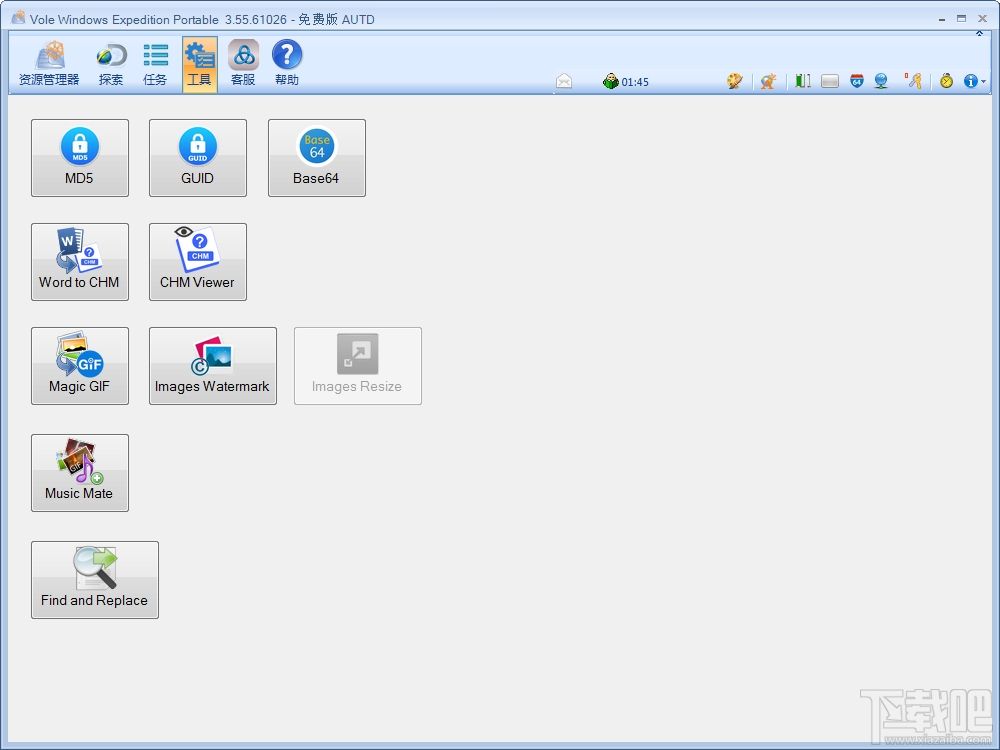Screen dimensions: 1000x750
Task: Collapse the ribbon with top-right chevron
Action: (979, 33)
